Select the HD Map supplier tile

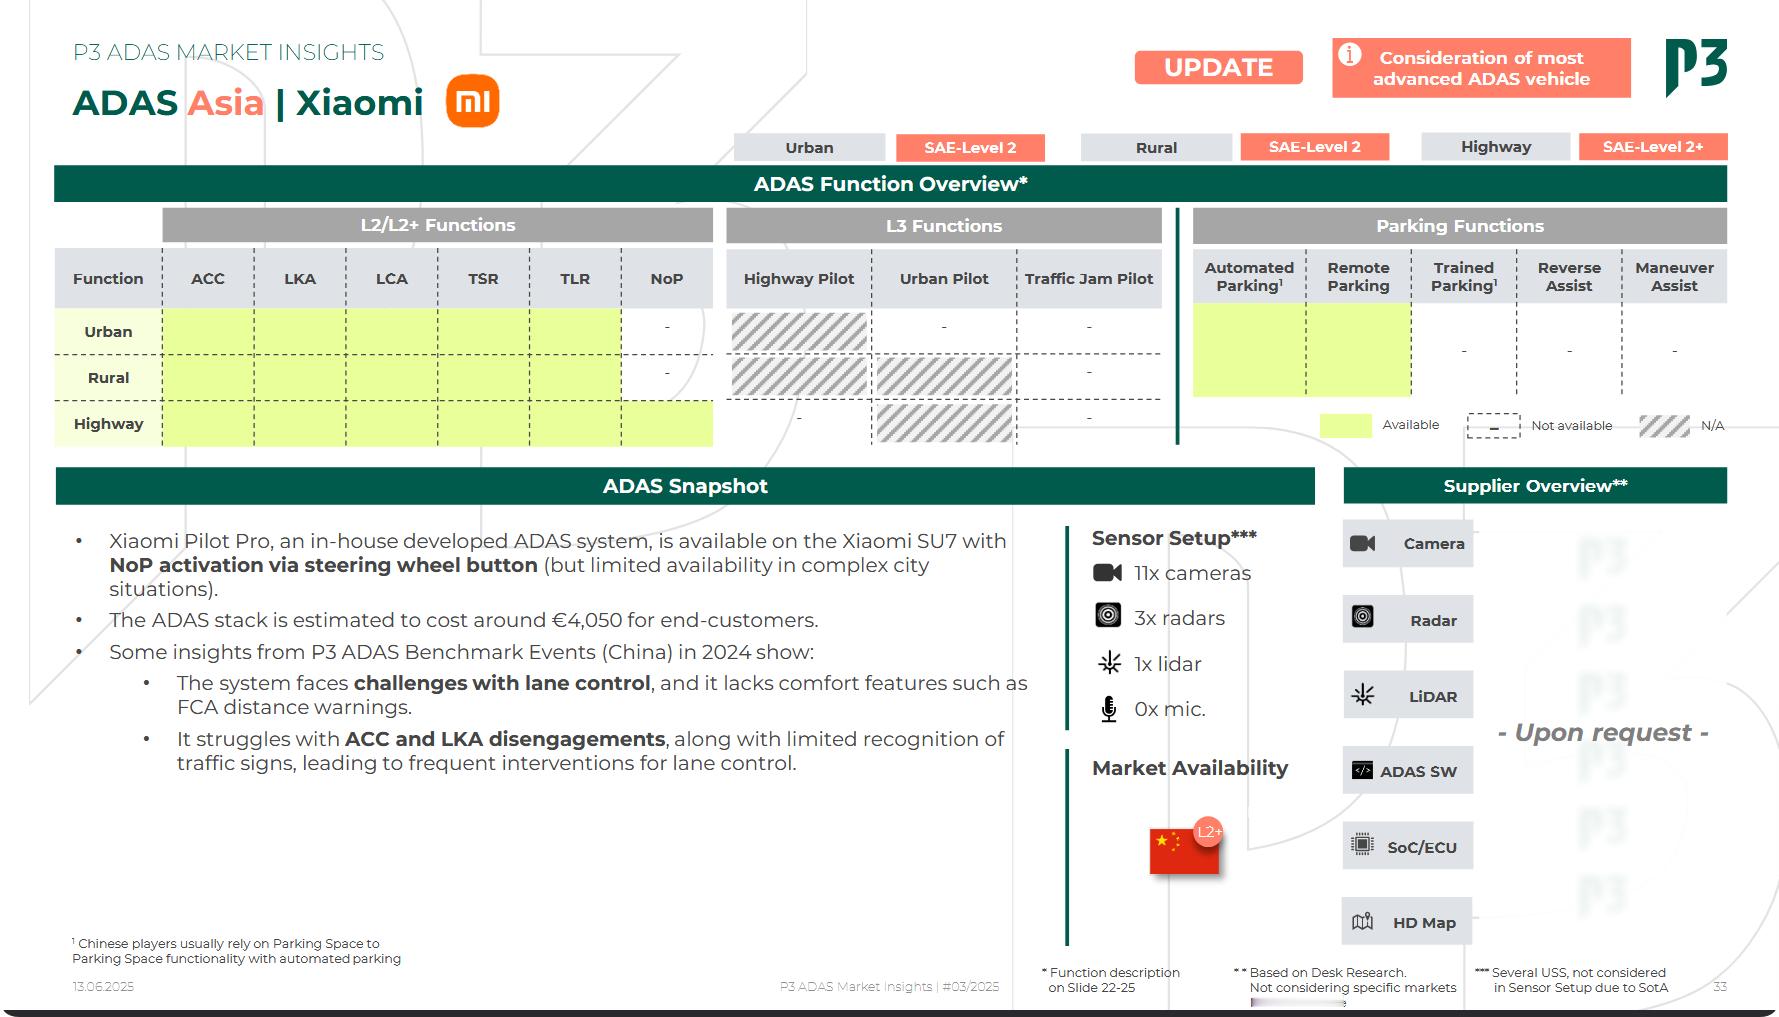(1407, 921)
